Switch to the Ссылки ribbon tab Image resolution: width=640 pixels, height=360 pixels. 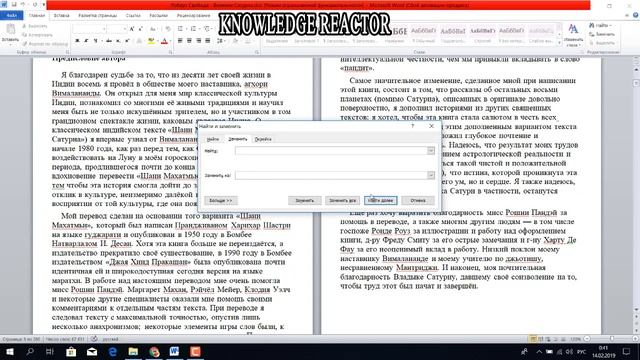tap(133, 15)
